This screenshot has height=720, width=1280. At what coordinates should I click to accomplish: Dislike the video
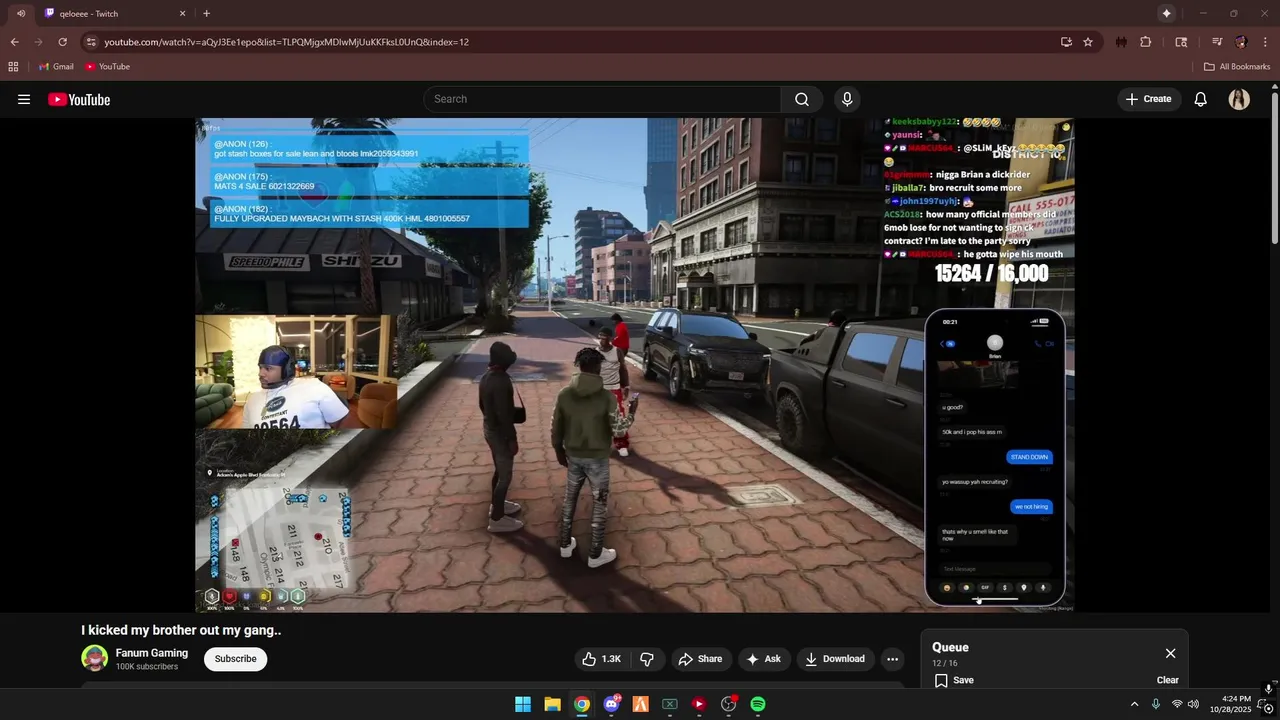click(647, 659)
